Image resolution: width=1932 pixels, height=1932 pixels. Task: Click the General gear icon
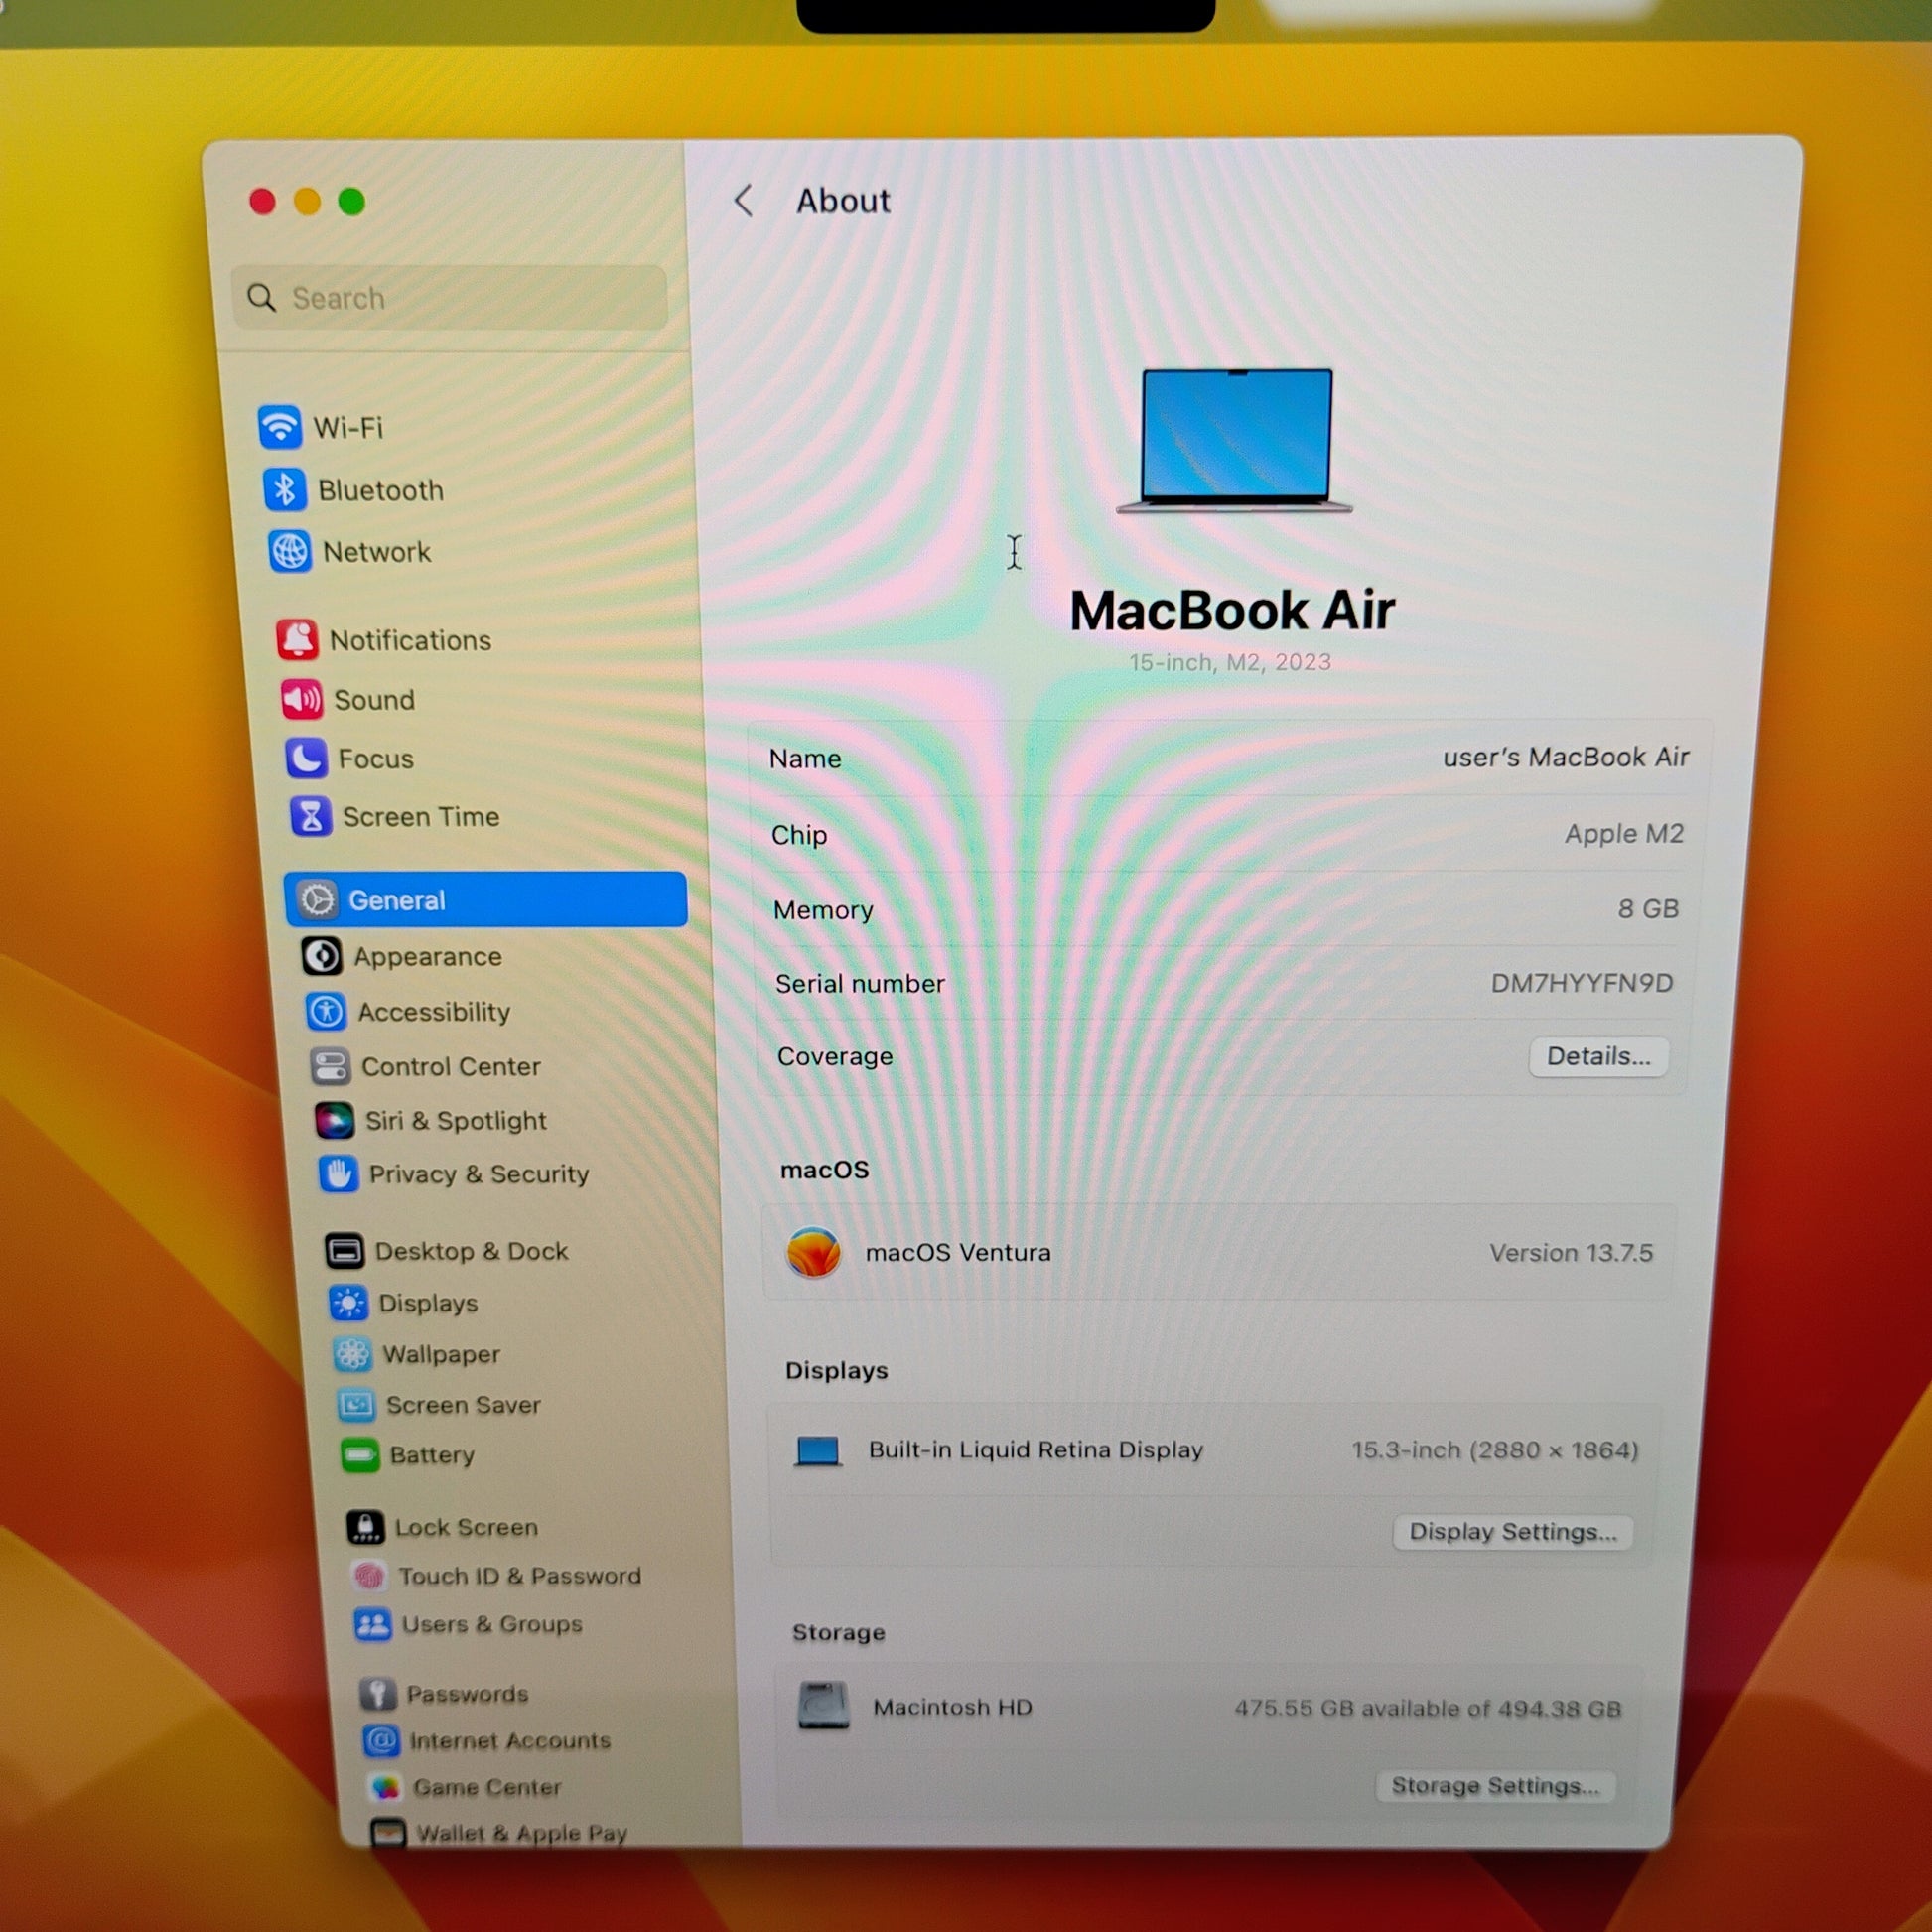pyautogui.click(x=317, y=900)
